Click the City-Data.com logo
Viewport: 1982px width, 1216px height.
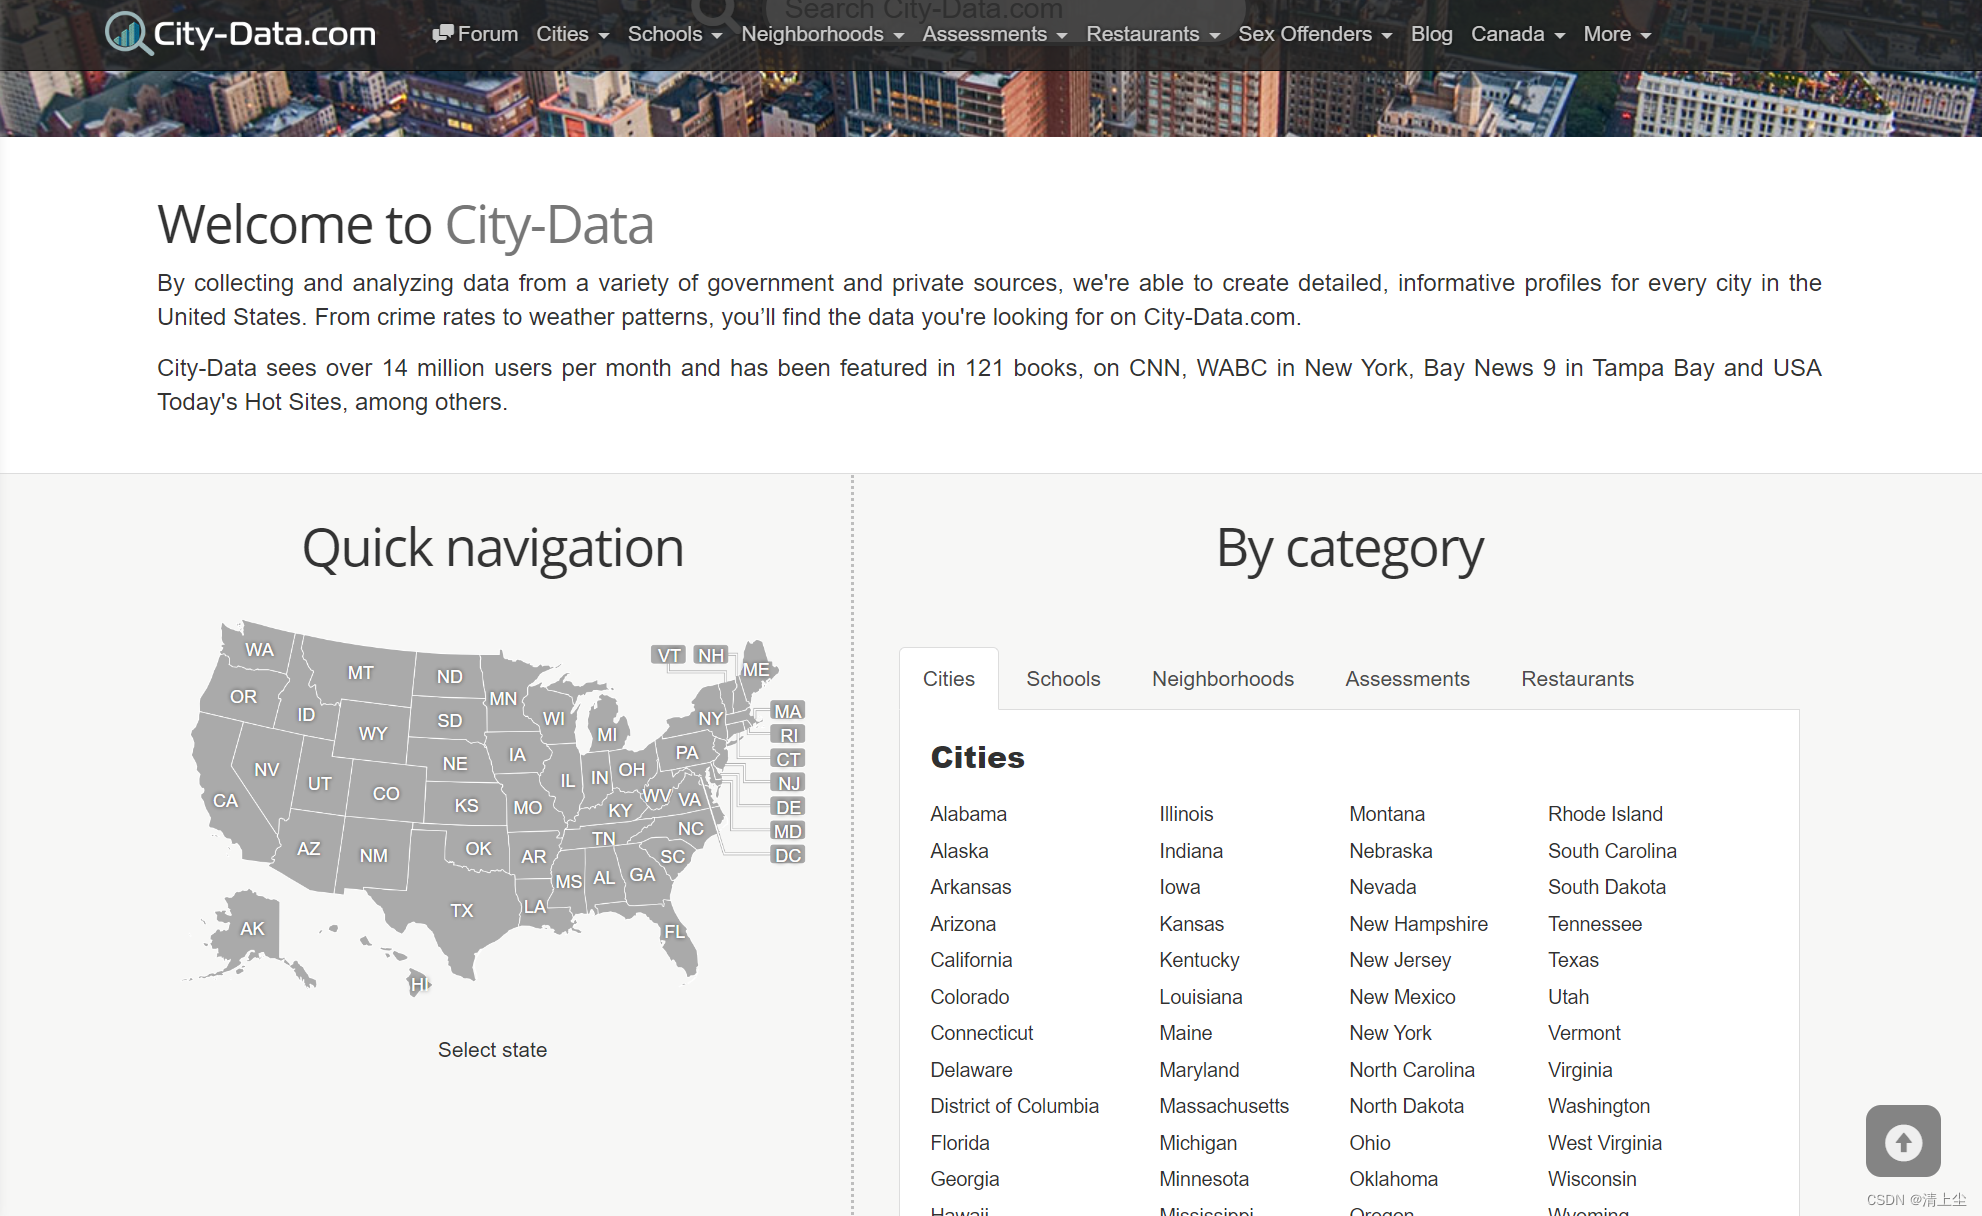coord(240,33)
